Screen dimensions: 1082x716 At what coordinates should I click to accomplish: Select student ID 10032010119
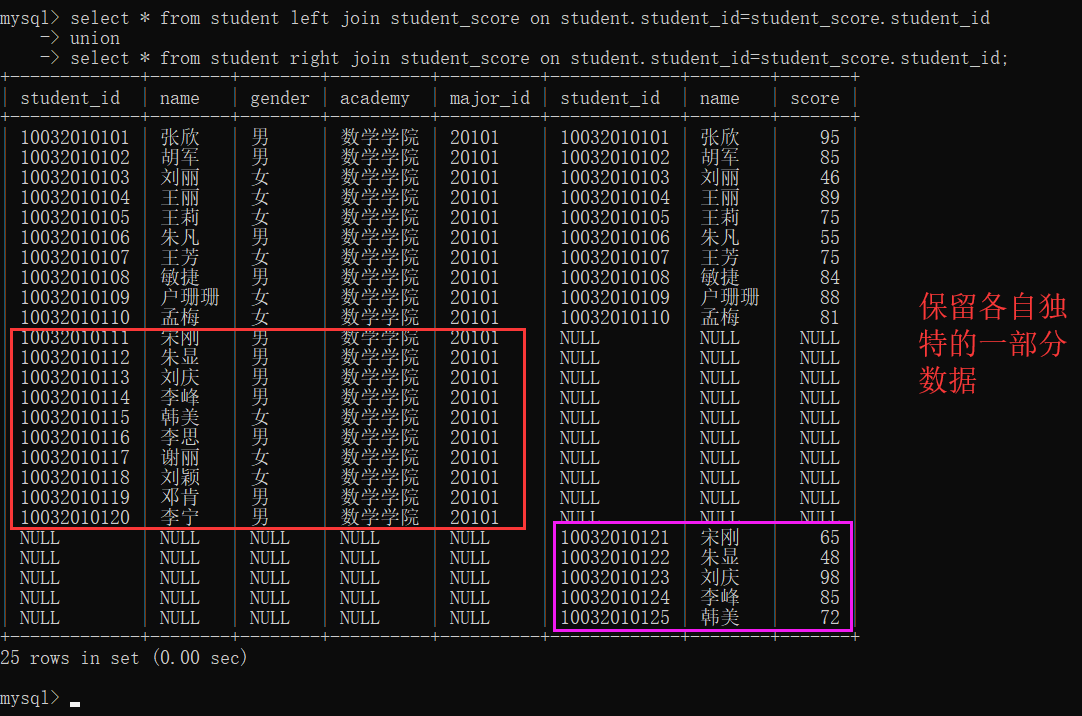75,497
